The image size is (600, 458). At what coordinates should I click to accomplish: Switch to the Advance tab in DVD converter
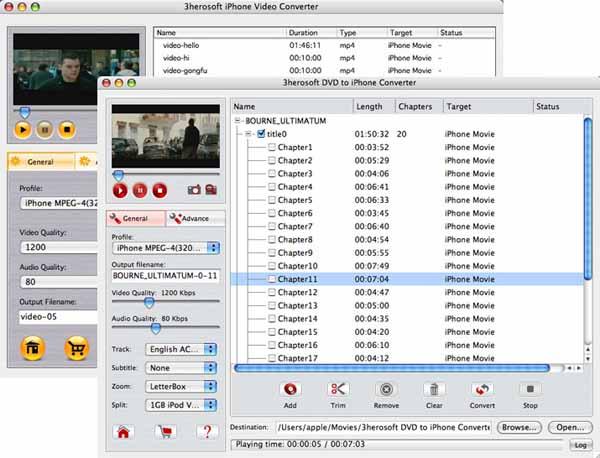[196, 218]
